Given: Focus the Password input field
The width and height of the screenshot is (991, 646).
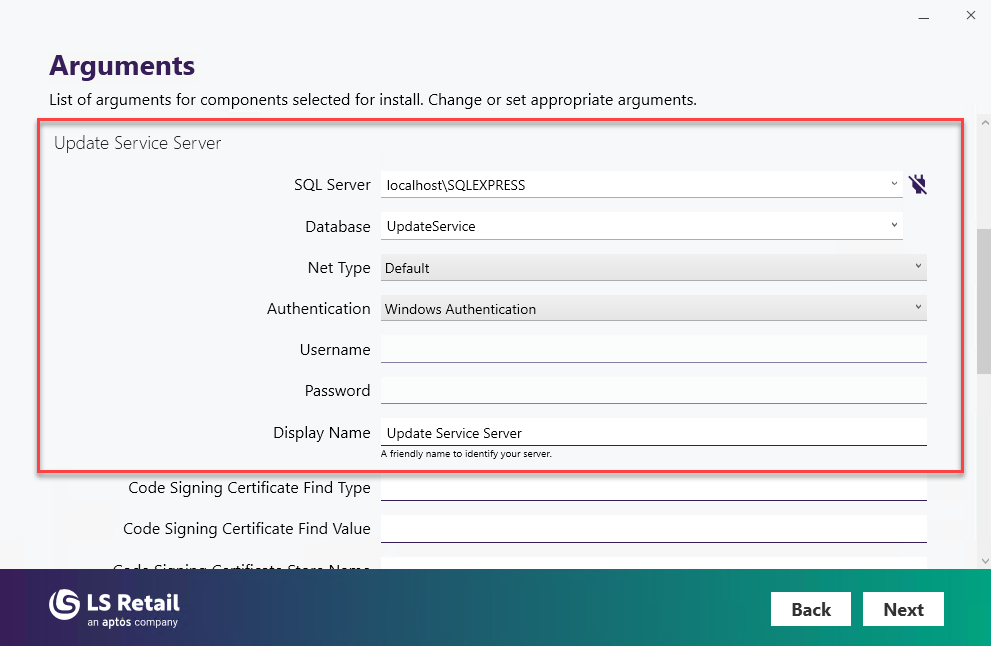Looking at the screenshot, I should click(653, 390).
